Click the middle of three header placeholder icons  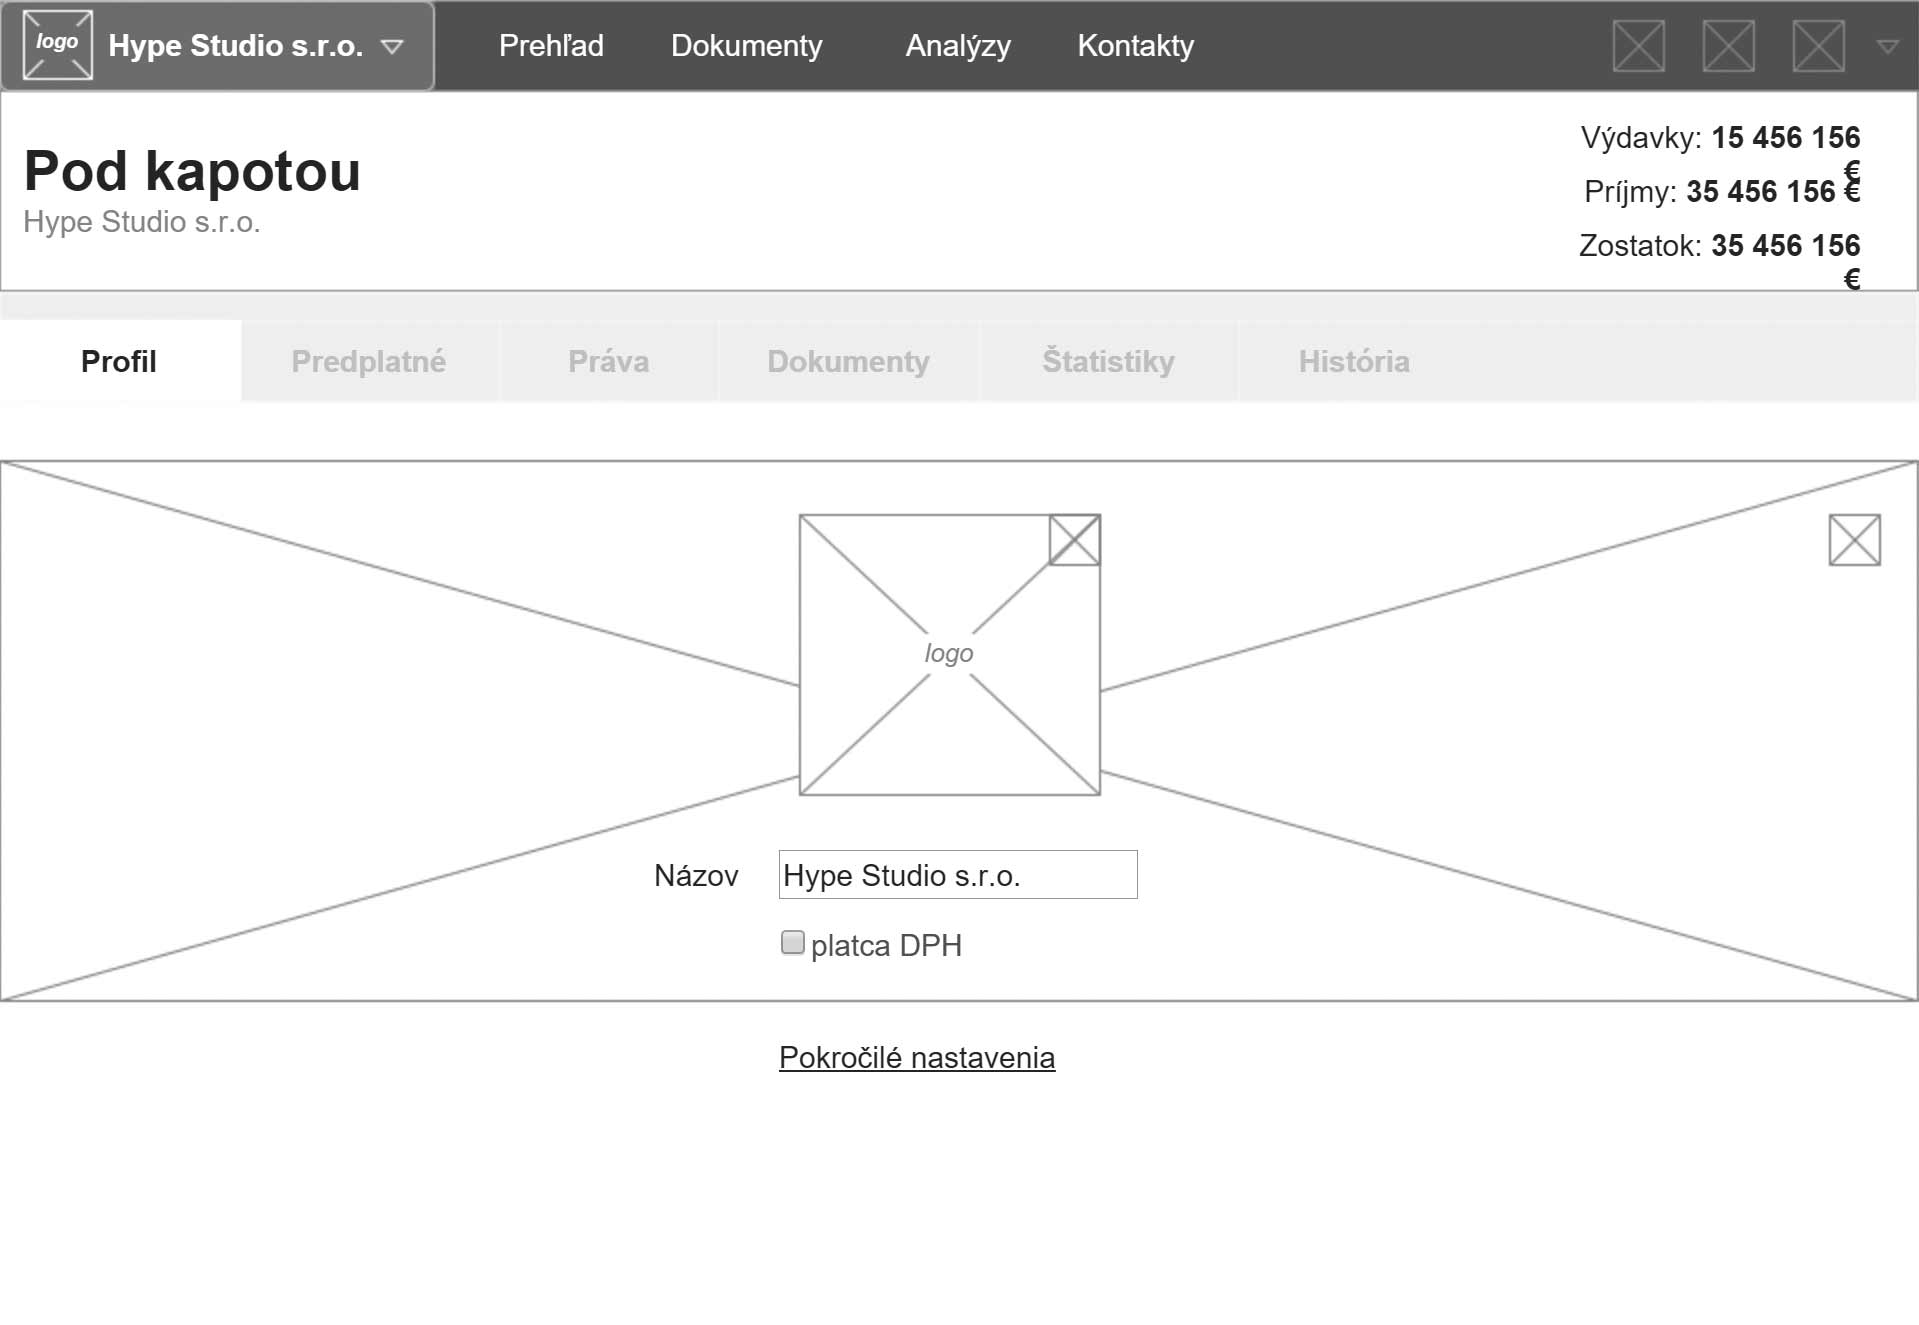pyautogui.click(x=1728, y=46)
